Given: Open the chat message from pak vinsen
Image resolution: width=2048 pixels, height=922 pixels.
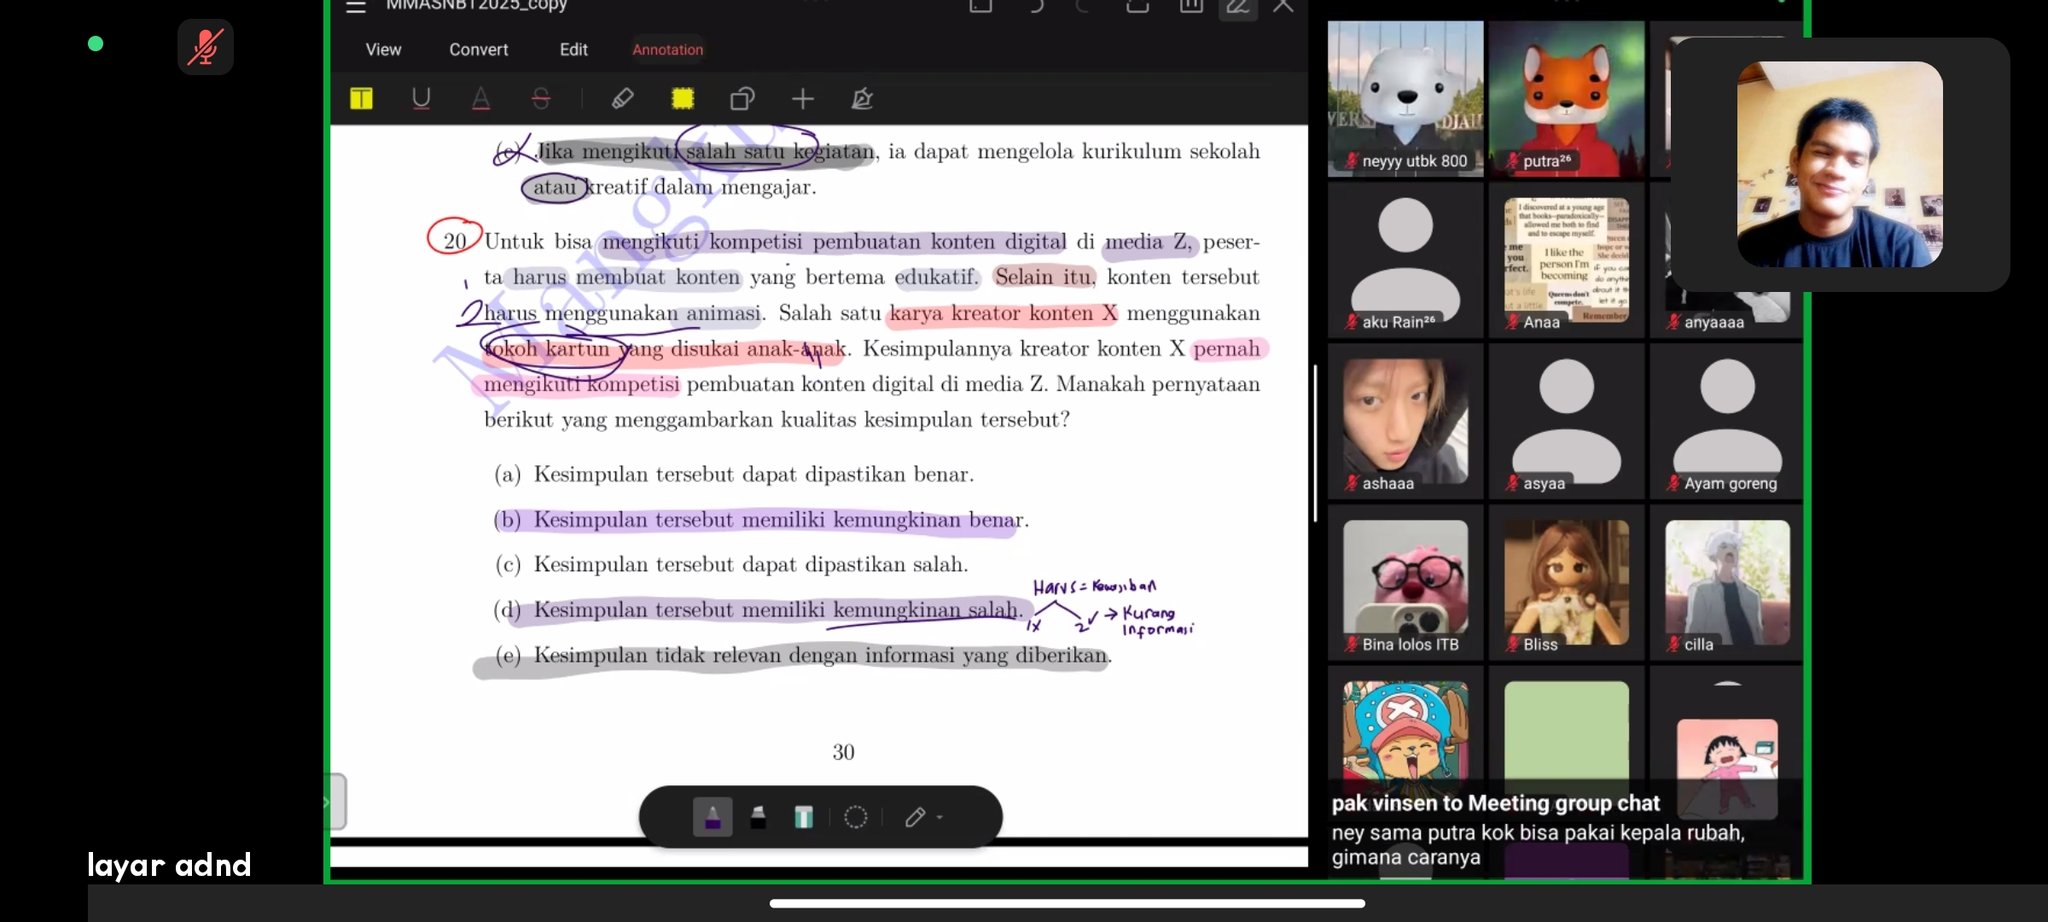Looking at the screenshot, I should click(x=1538, y=830).
